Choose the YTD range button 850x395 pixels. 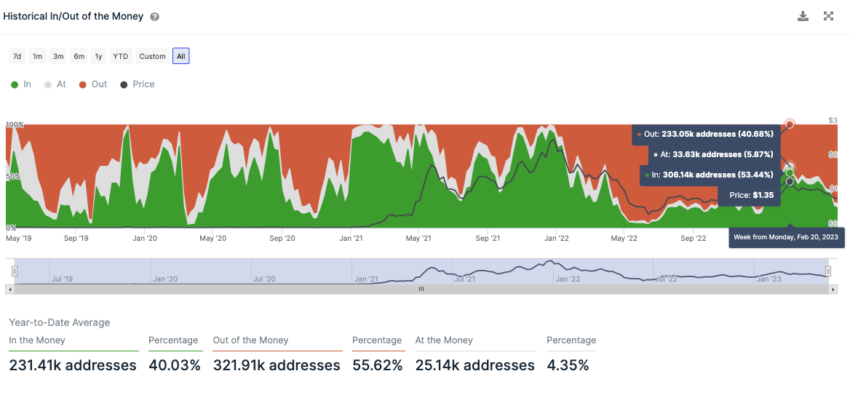(120, 56)
